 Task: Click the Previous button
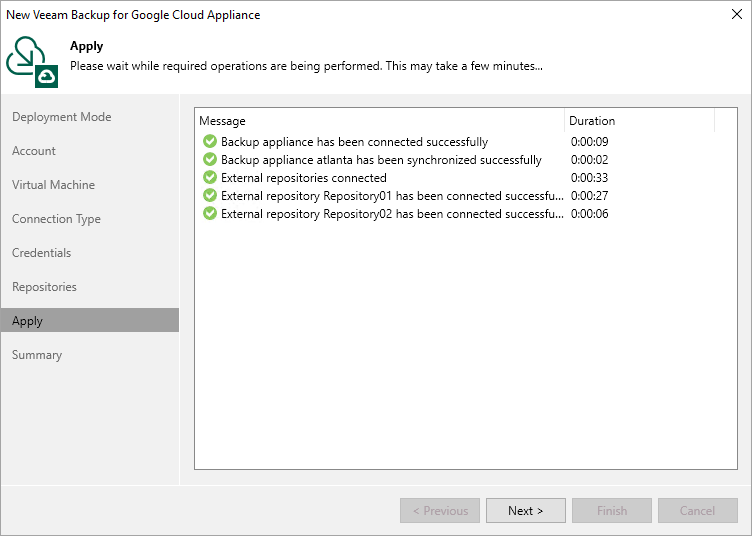pyautogui.click(x=440, y=511)
